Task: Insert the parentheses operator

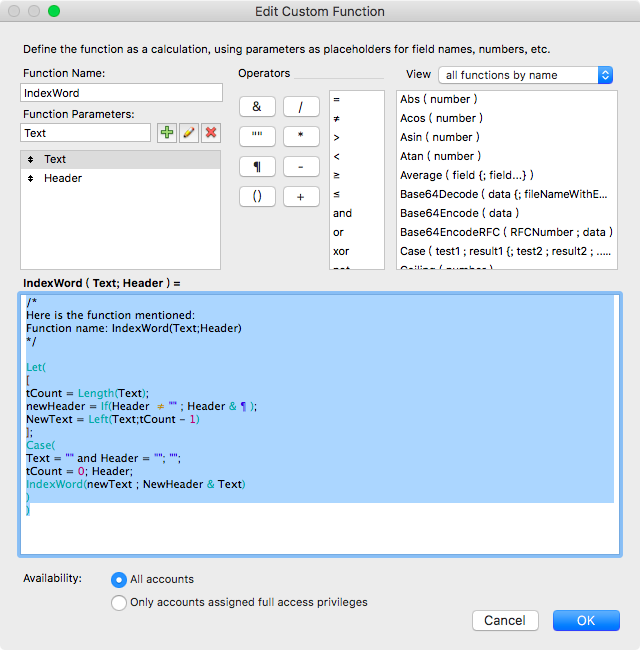Action: tap(257, 196)
